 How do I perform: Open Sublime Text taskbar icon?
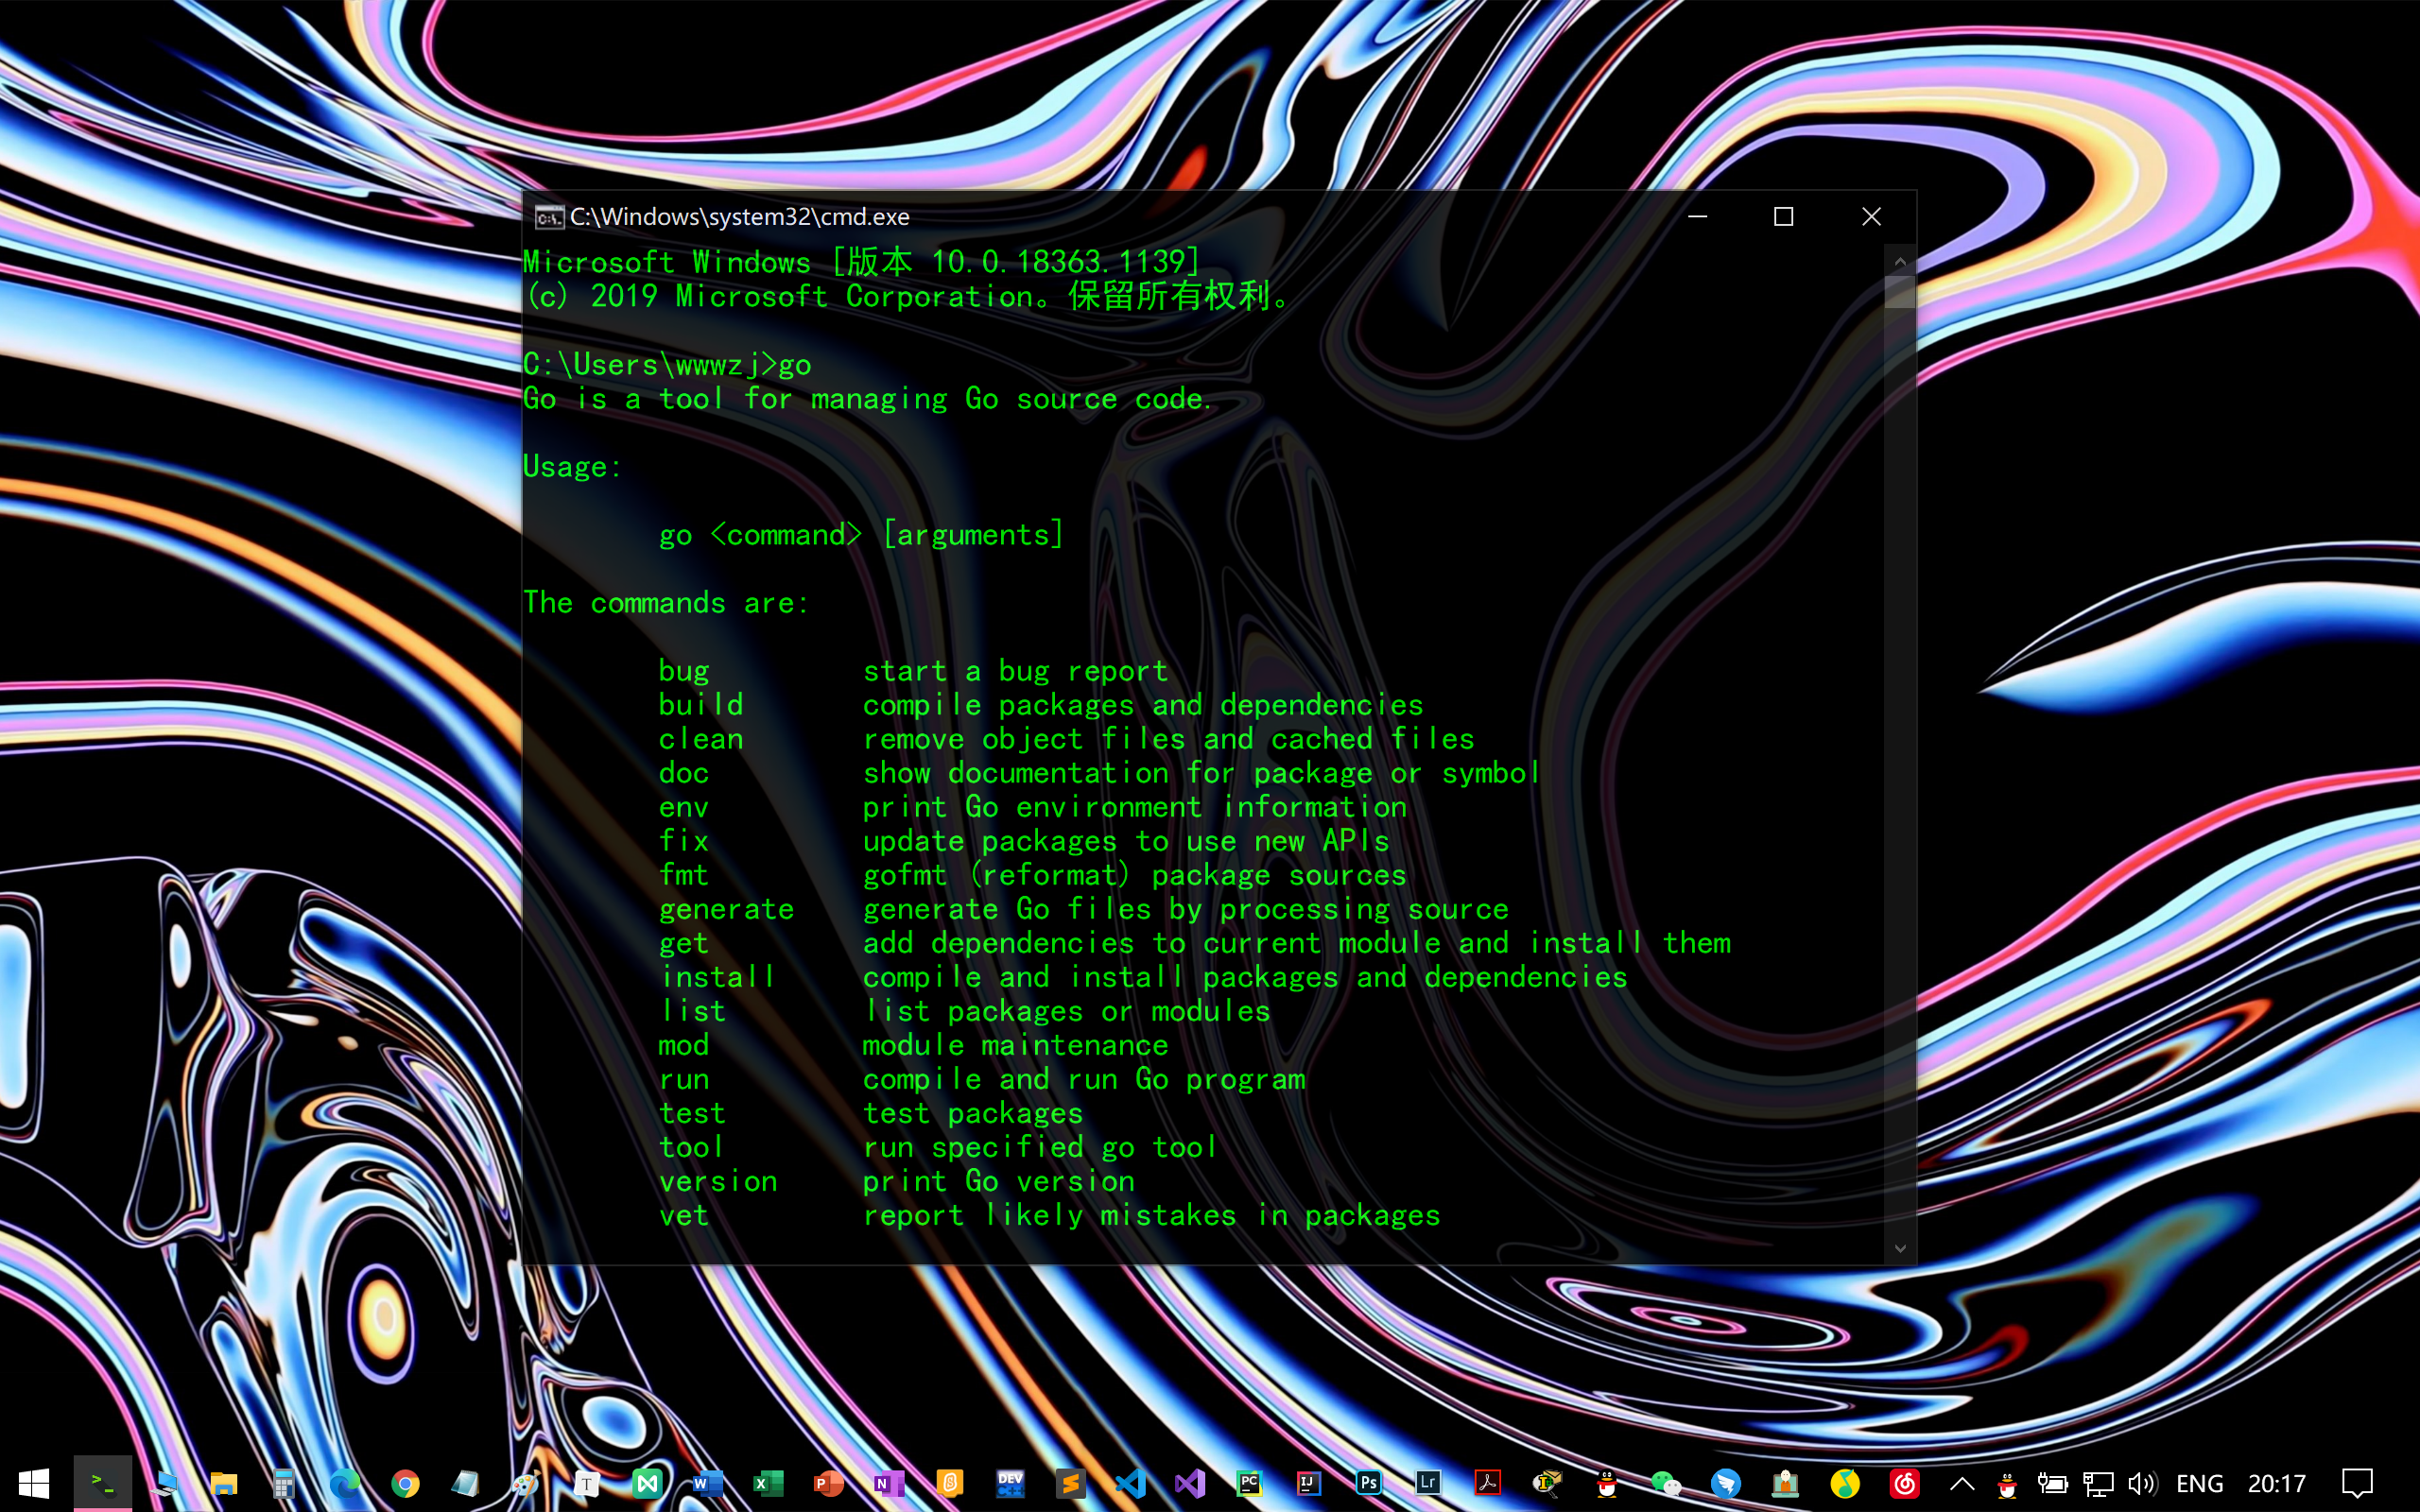tap(1070, 1483)
